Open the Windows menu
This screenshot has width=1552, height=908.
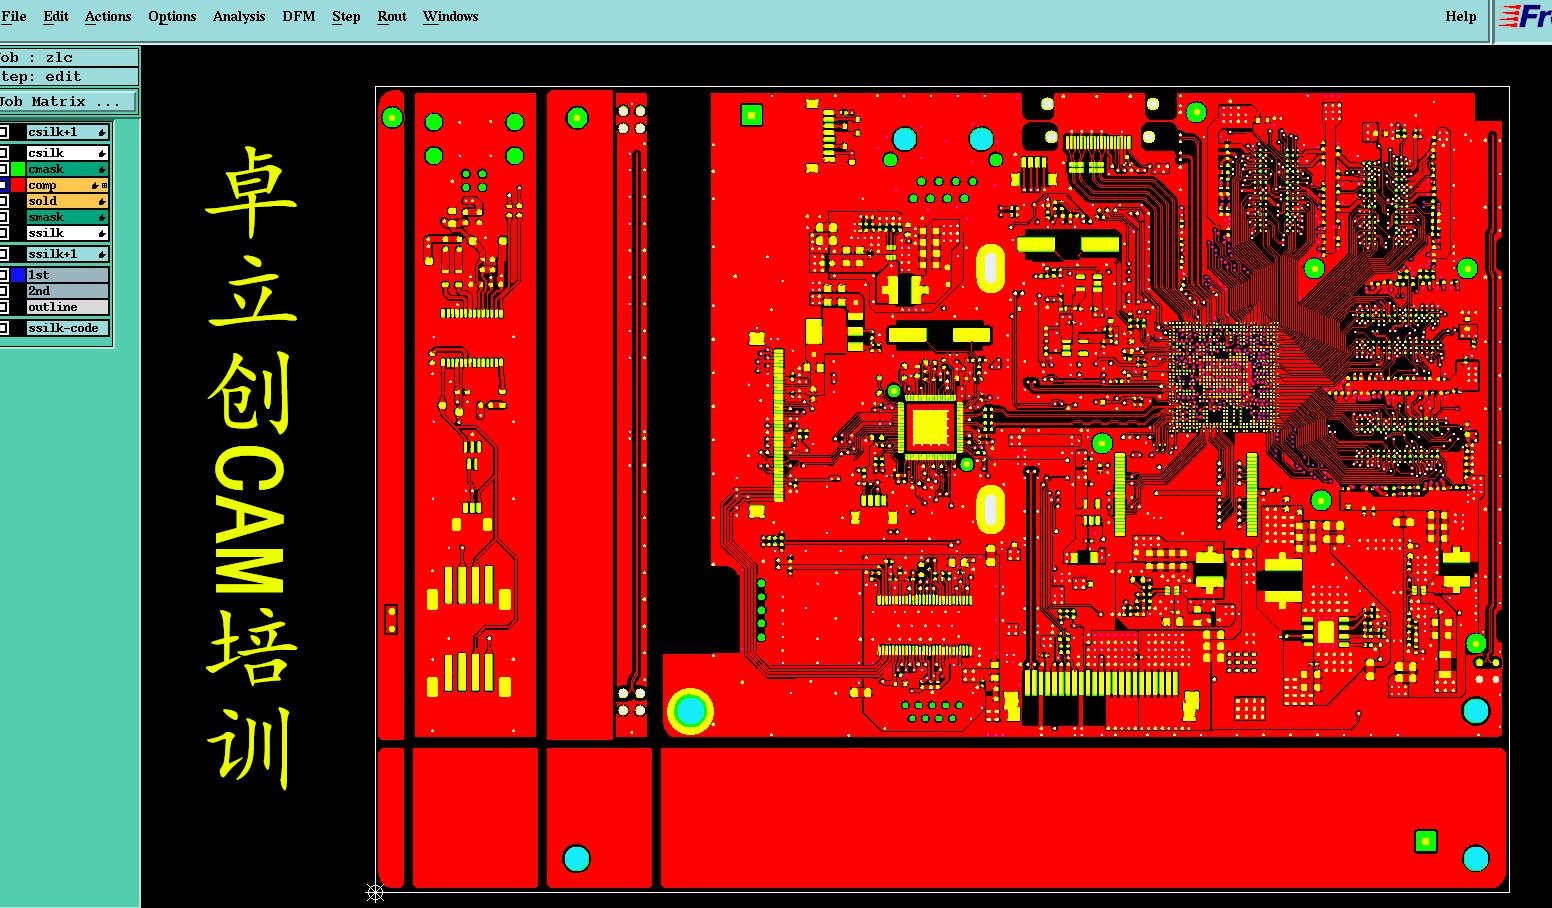[x=451, y=16]
